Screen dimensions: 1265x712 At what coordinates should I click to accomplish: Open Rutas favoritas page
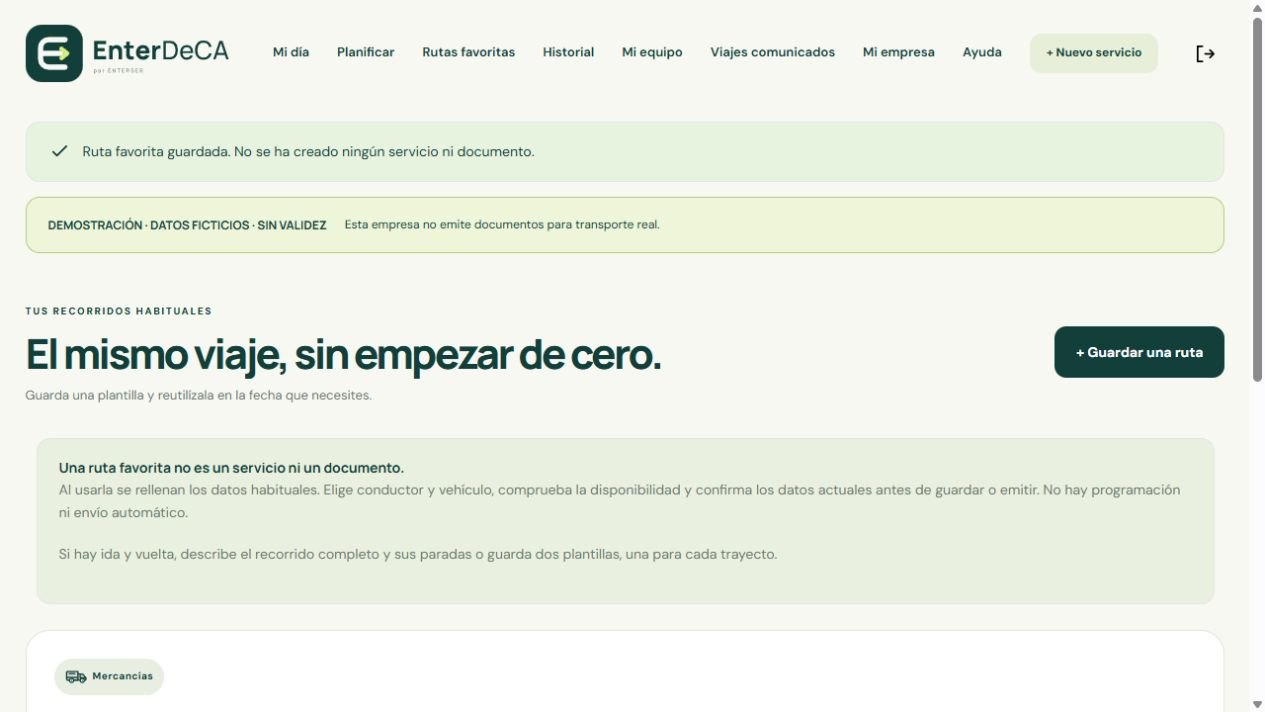(468, 52)
